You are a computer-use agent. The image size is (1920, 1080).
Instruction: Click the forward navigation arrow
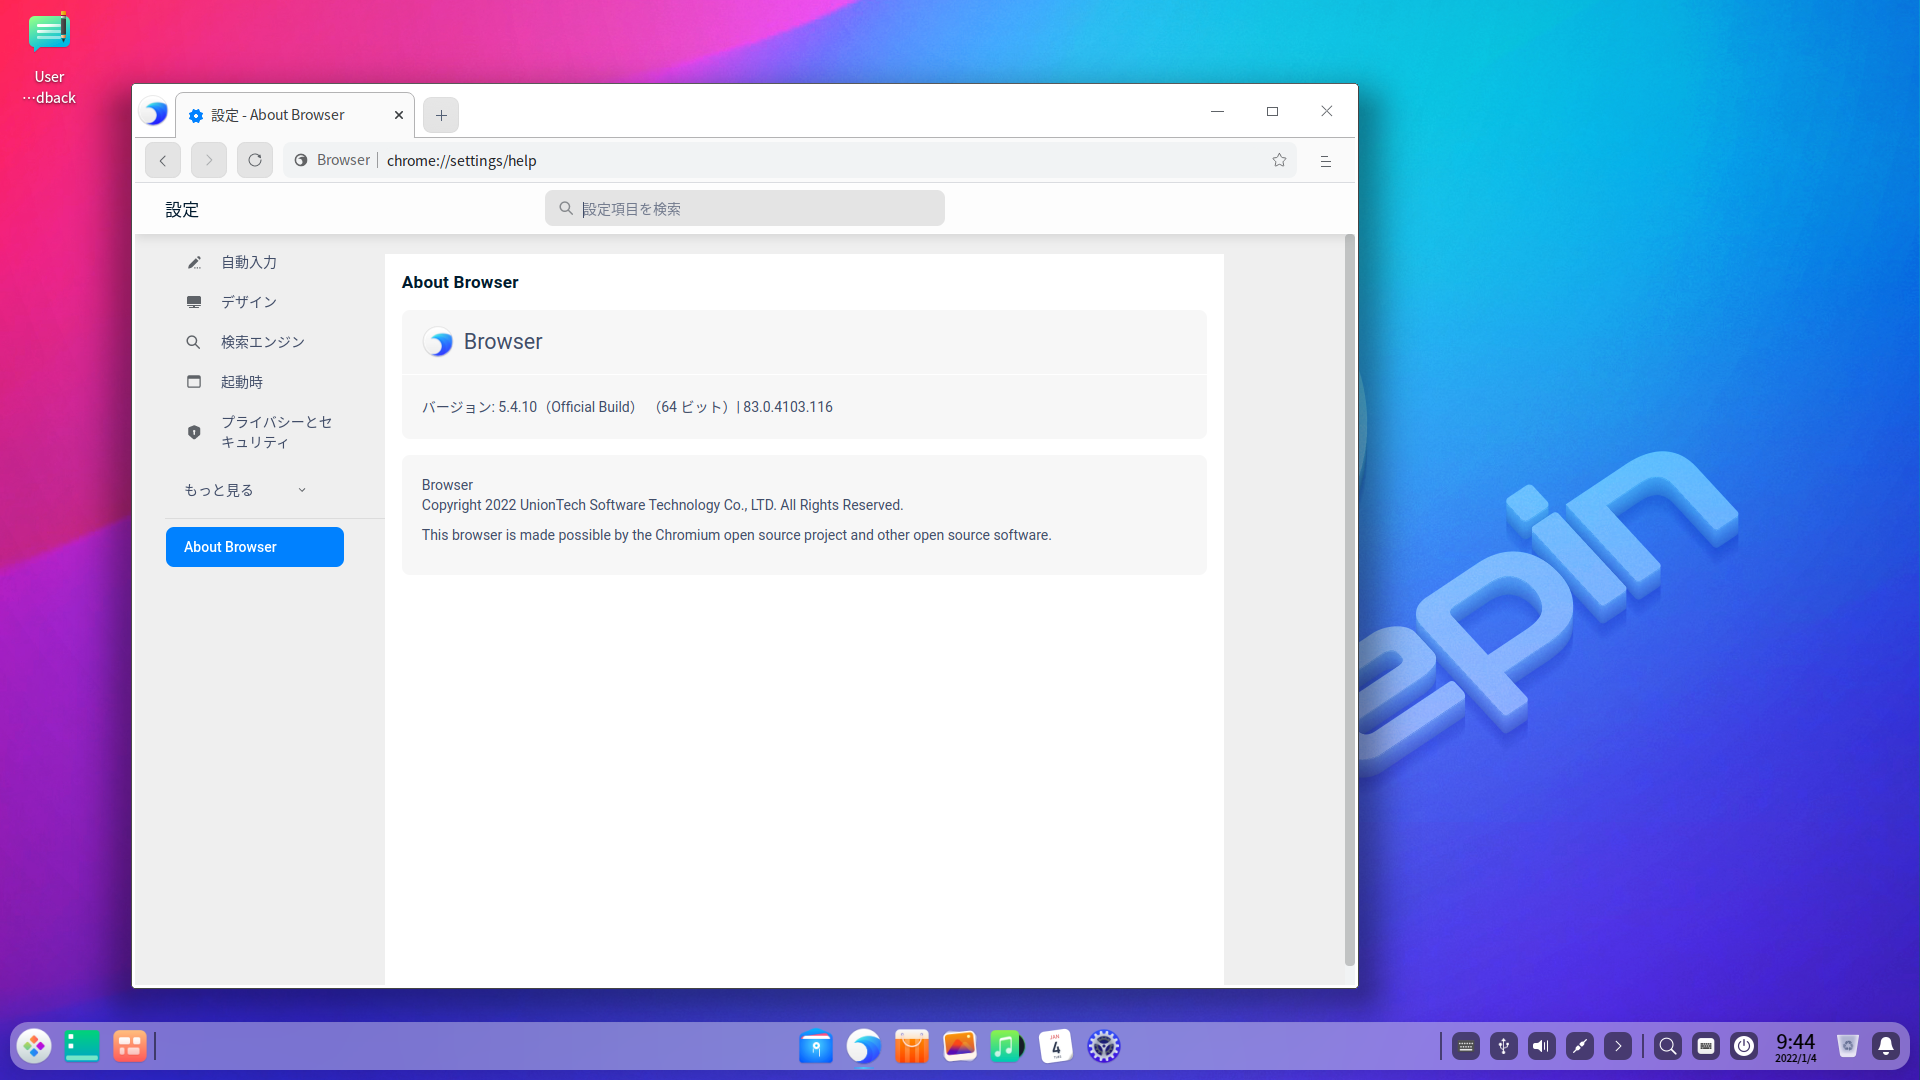click(209, 160)
